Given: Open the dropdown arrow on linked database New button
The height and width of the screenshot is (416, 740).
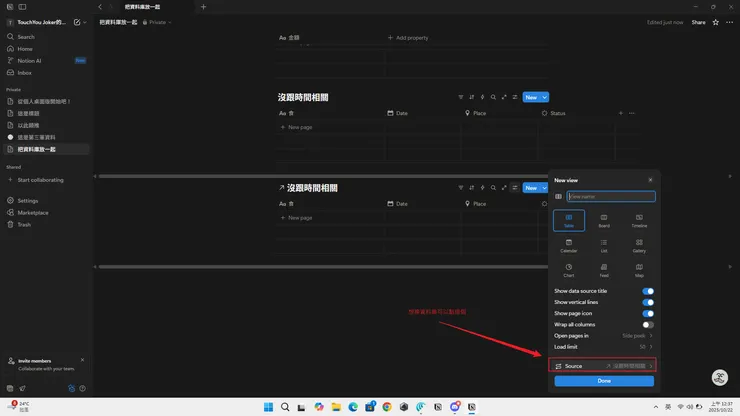Looking at the screenshot, I should pyautogui.click(x=545, y=188).
